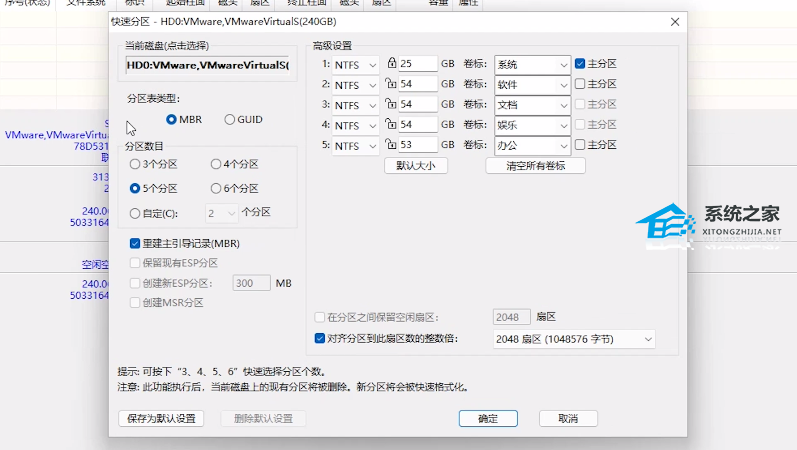This screenshot has width=797, height=450.
Task: Open file system dropdown for partition 1
Action: (x=355, y=65)
